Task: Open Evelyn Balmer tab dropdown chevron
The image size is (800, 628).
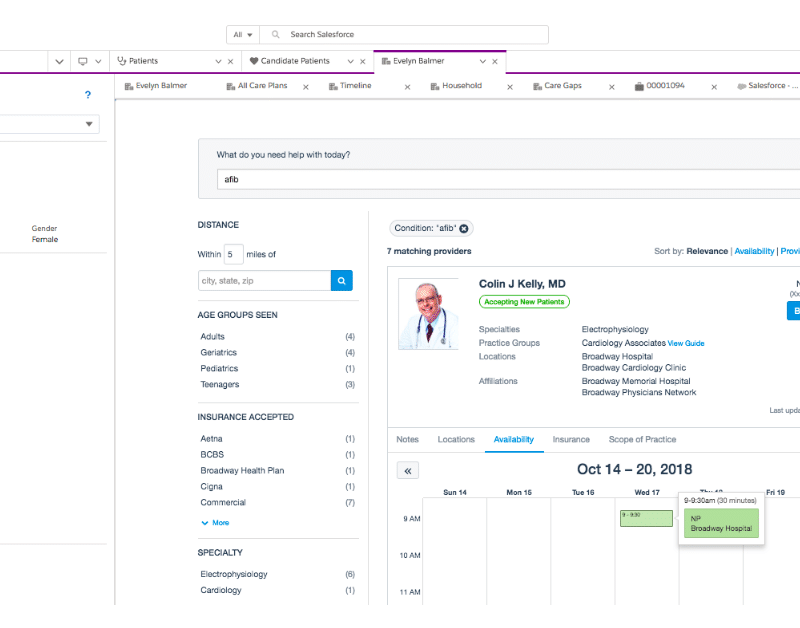Action: 482,61
